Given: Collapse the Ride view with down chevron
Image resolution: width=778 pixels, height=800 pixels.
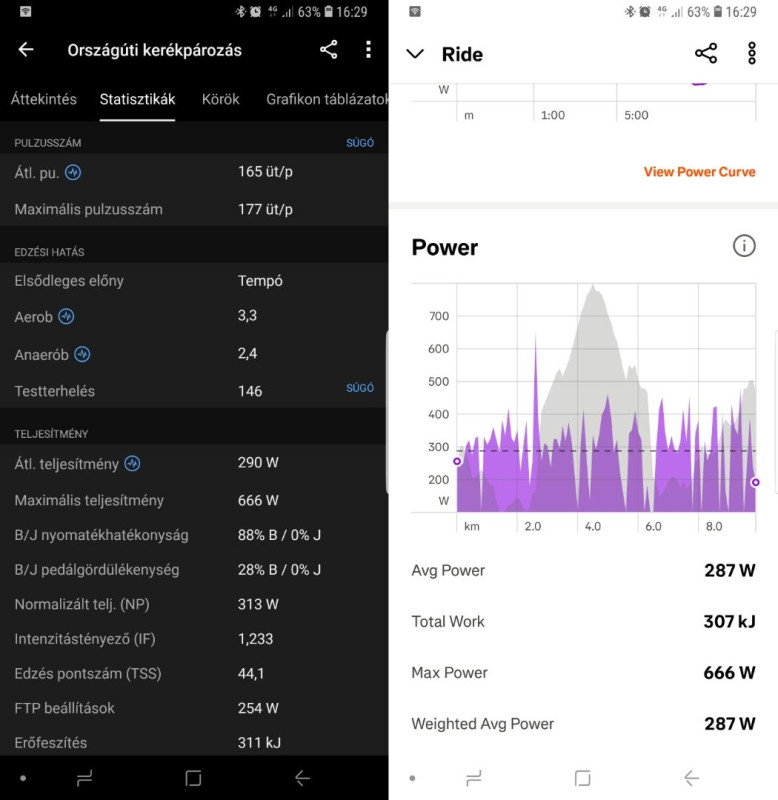Looking at the screenshot, I should pos(415,54).
